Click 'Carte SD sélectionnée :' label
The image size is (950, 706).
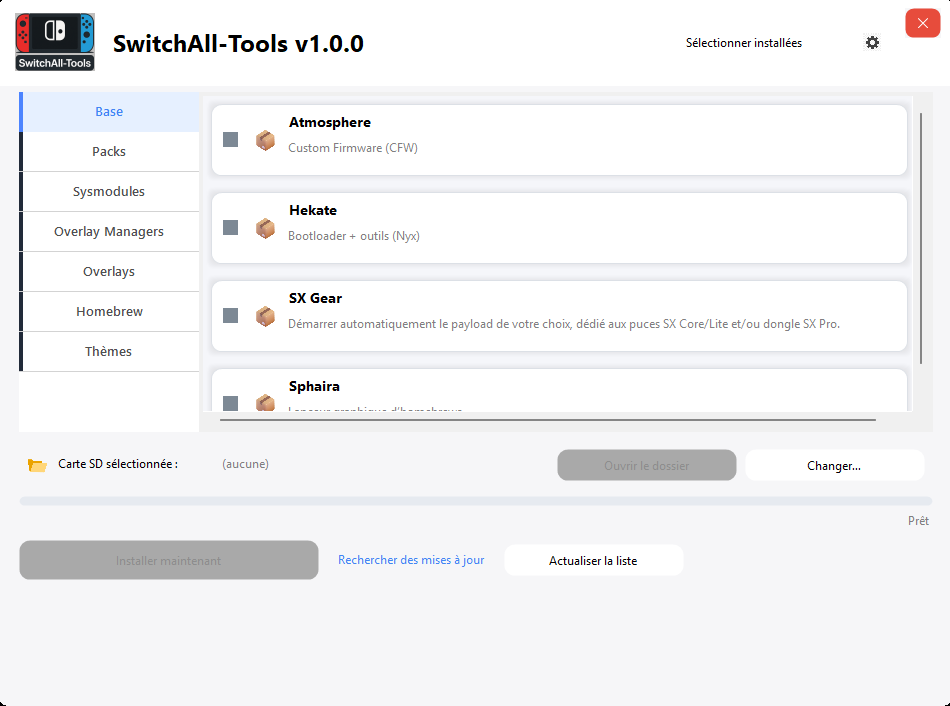click(x=118, y=464)
